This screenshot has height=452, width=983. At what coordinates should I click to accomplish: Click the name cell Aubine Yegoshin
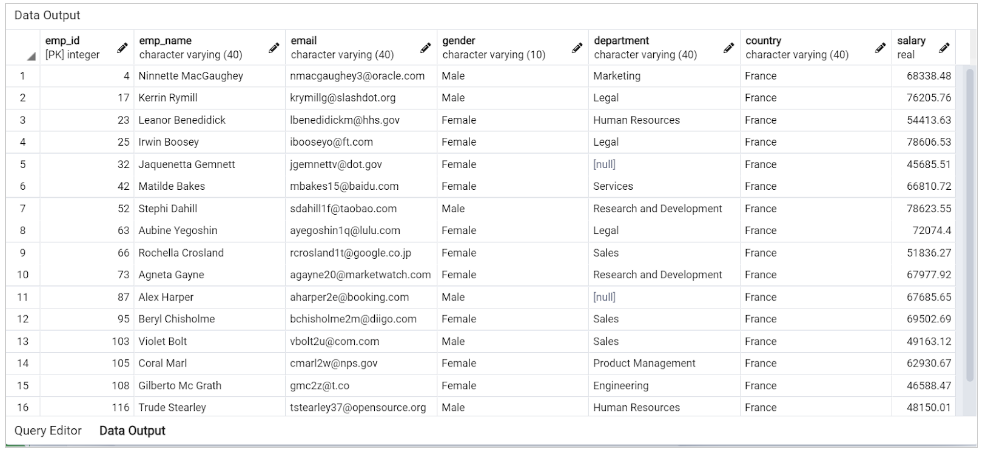(x=210, y=231)
